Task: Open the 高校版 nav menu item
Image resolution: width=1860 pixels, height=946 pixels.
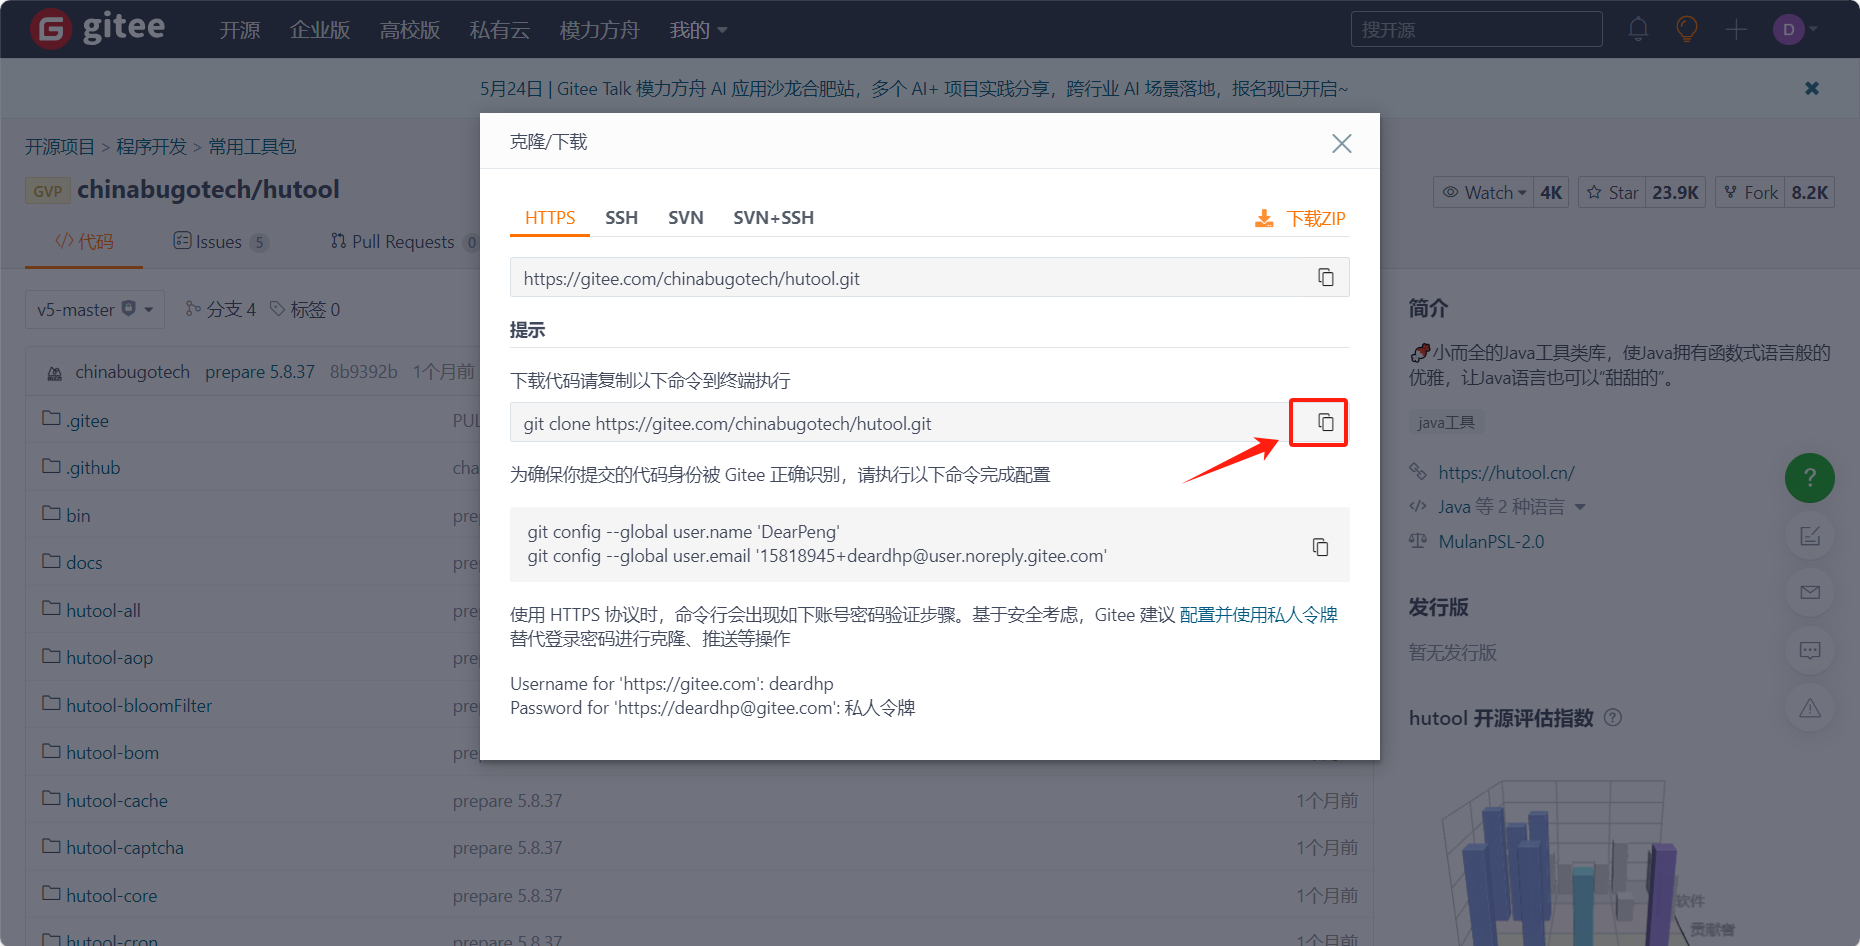Action: tap(410, 30)
